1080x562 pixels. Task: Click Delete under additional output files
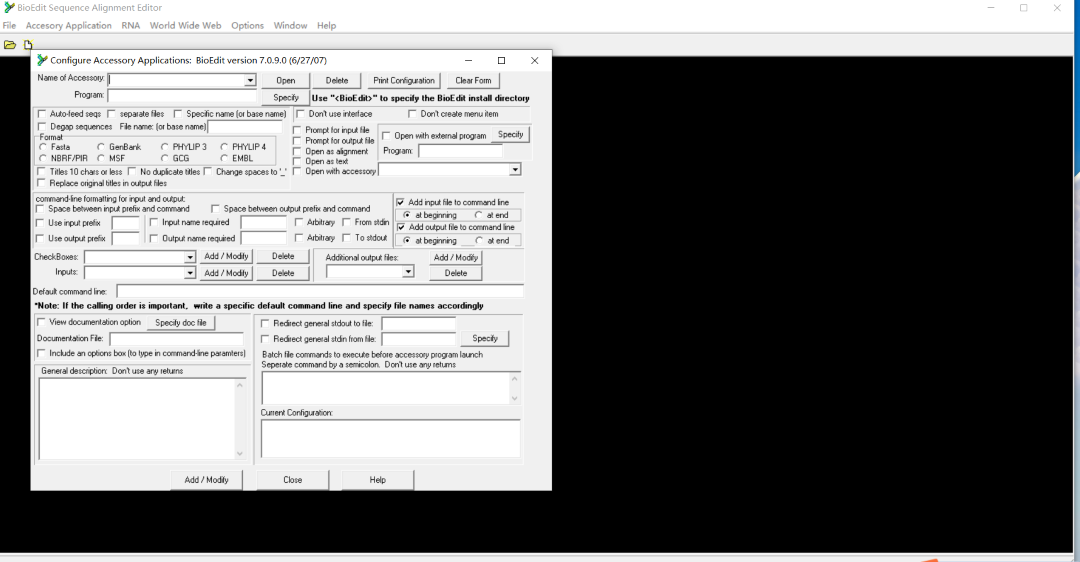click(x=455, y=273)
